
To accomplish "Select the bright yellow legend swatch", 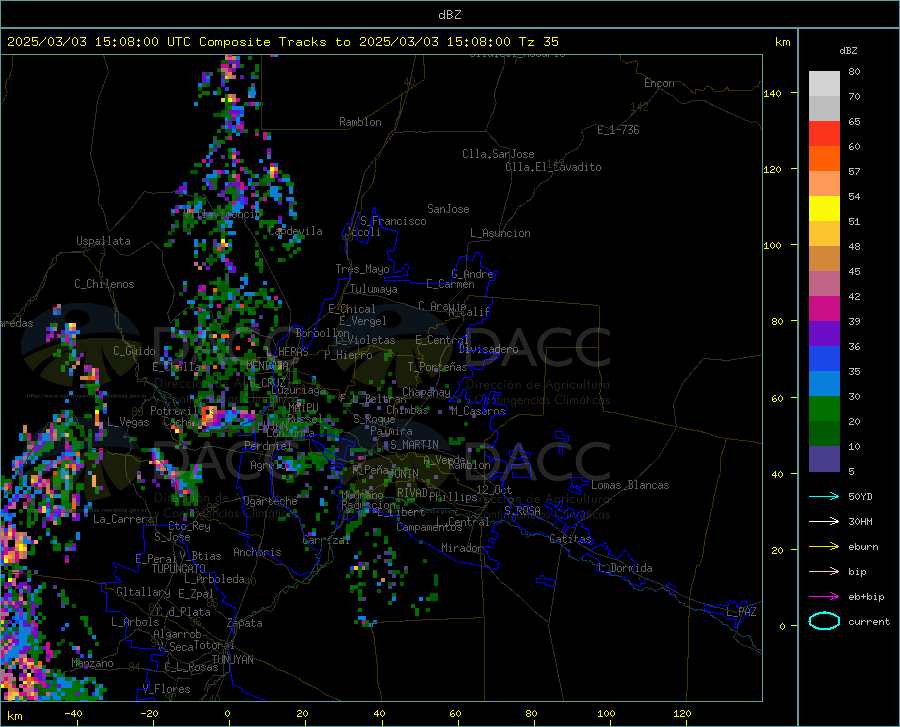I will [824, 209].
